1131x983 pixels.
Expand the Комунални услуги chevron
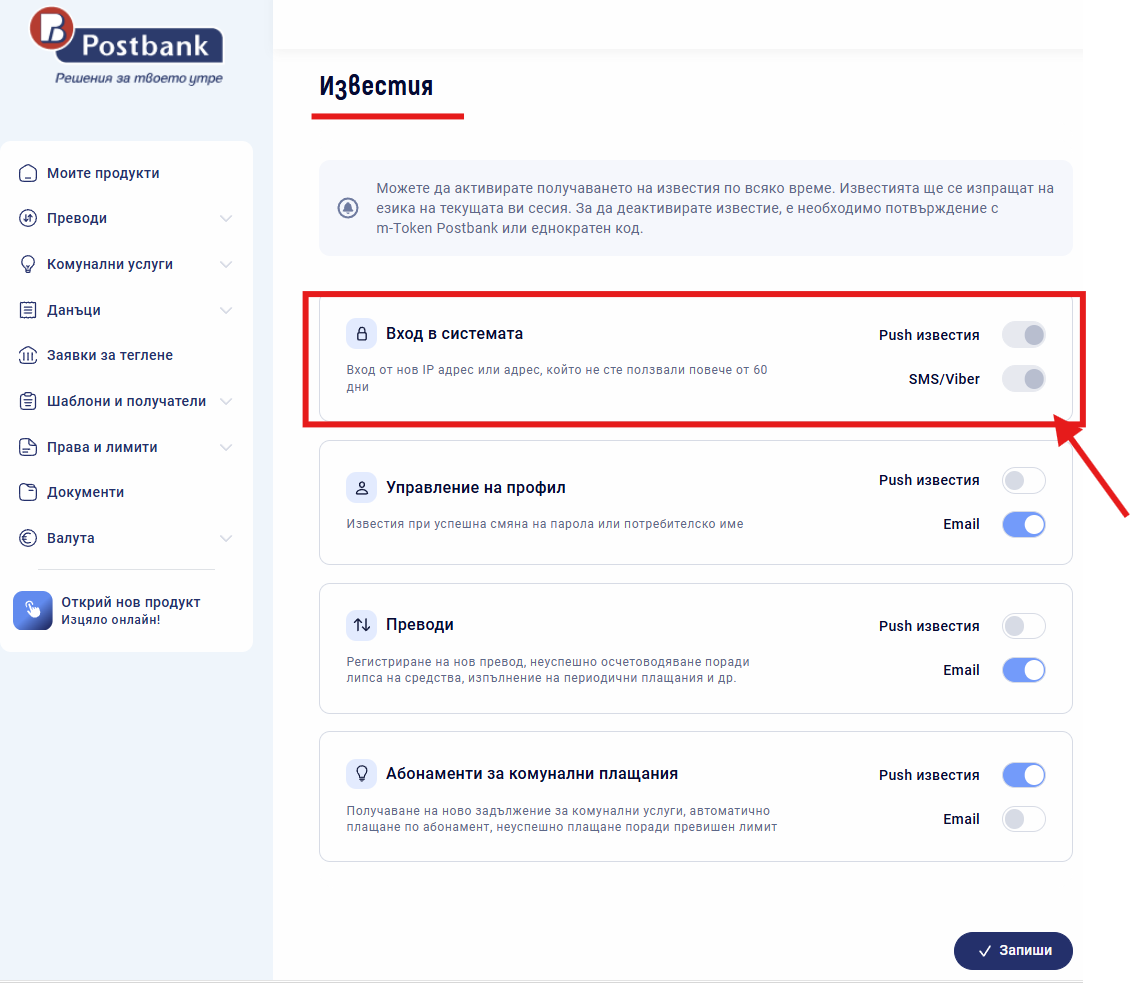(x=226, y=264)
